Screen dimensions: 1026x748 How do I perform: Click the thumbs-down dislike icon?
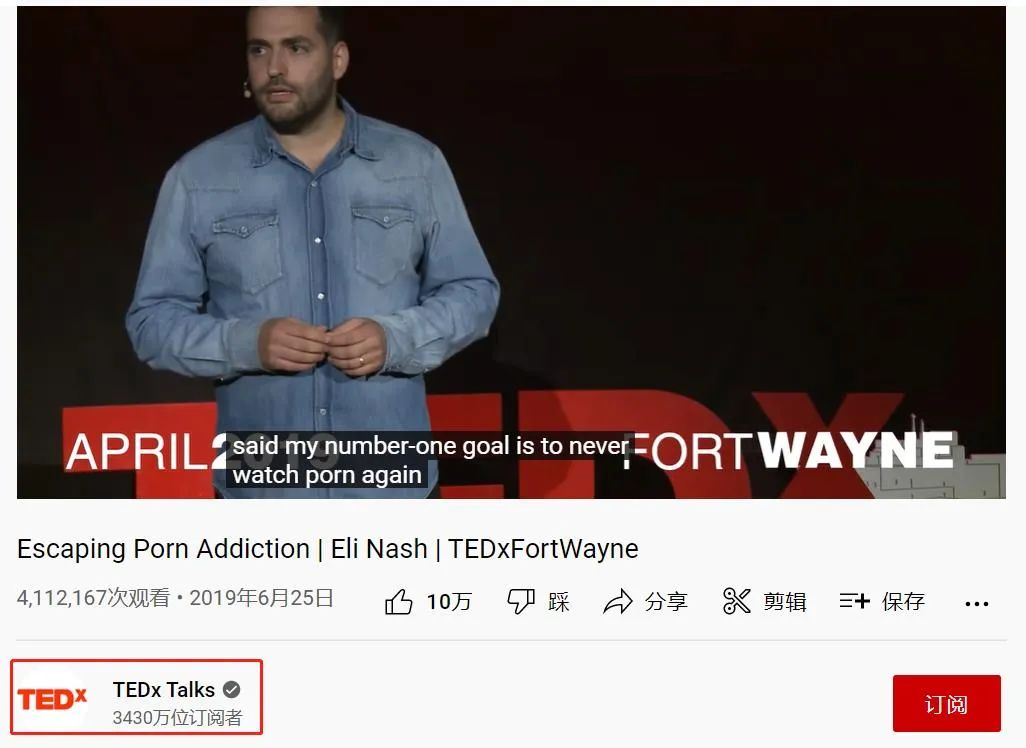521,601
